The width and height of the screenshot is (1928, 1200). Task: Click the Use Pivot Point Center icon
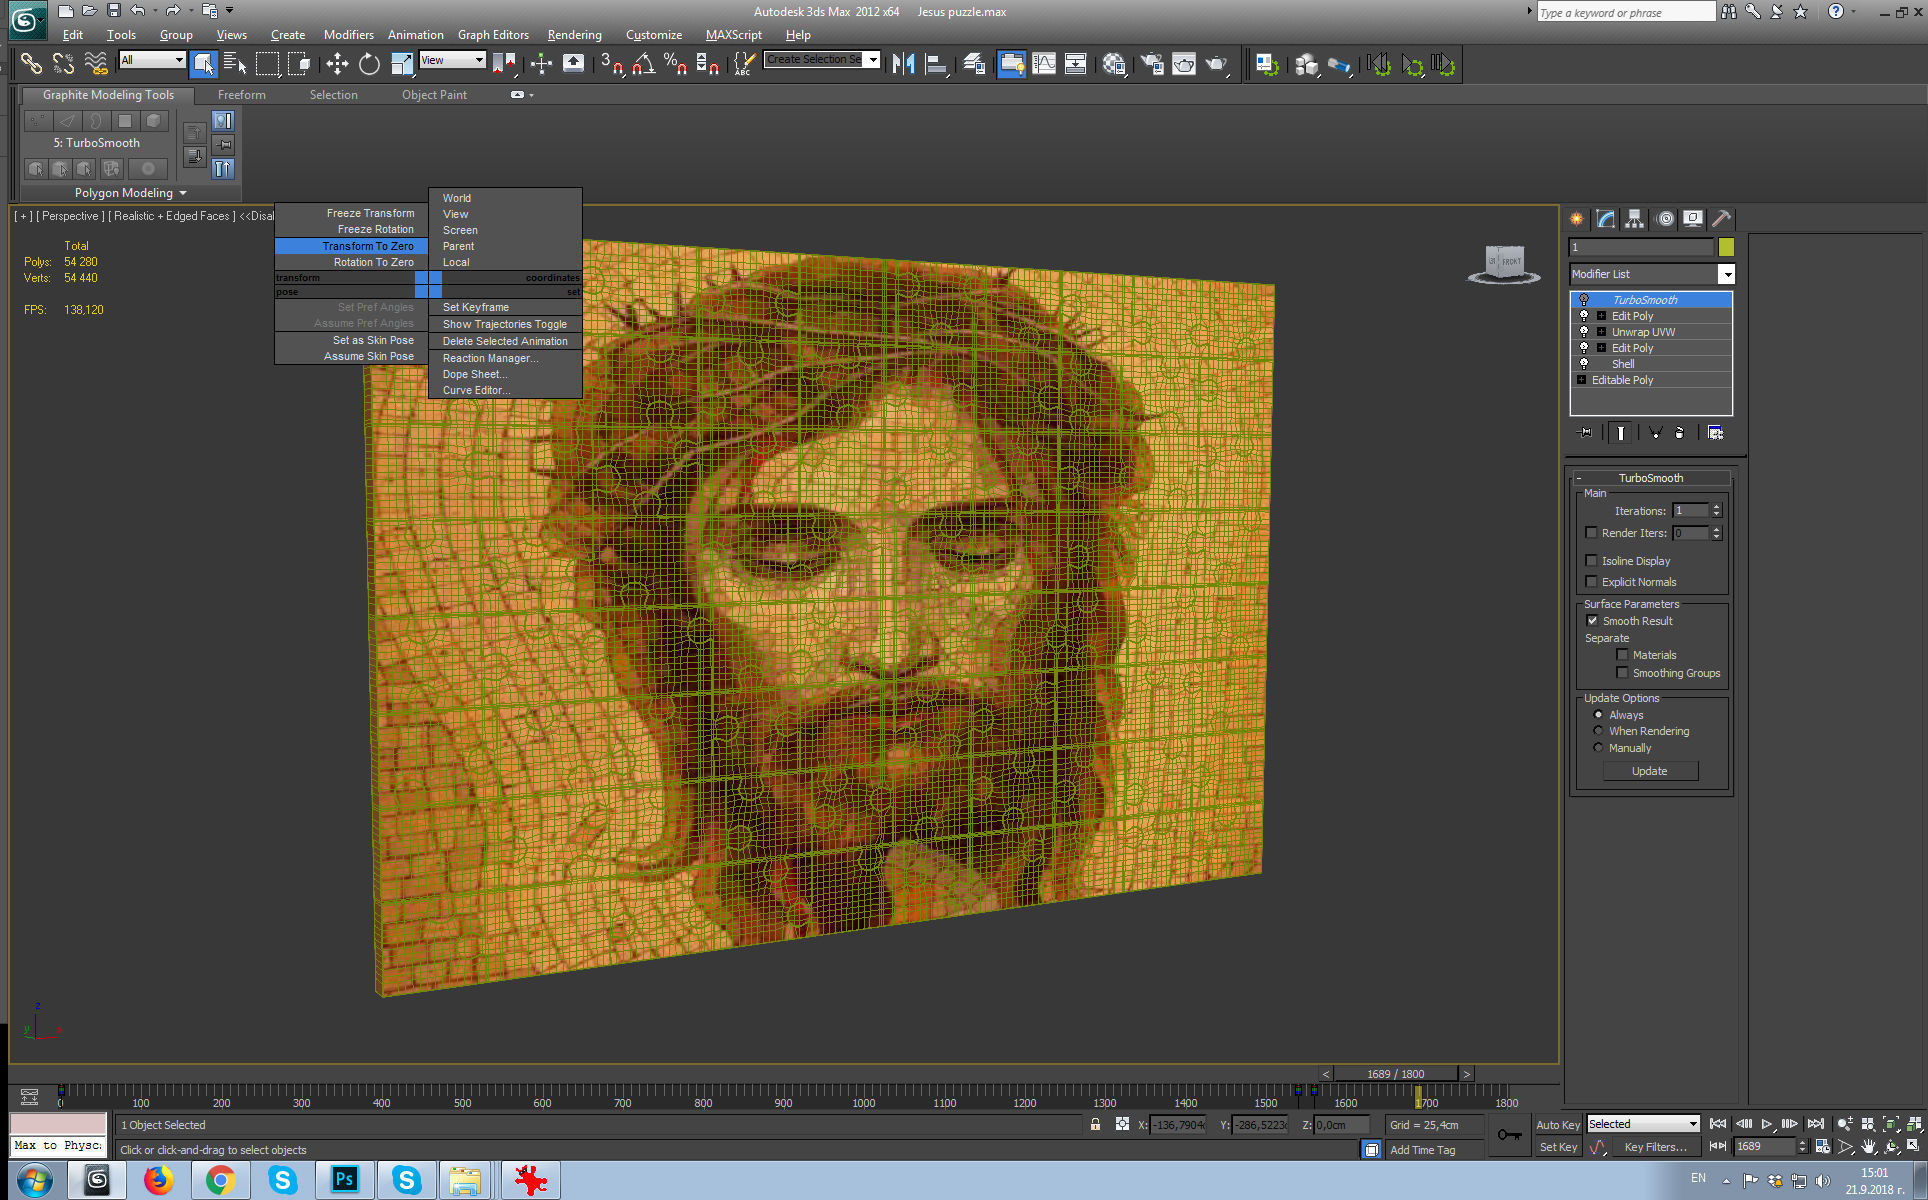click(x=504, y=64)
